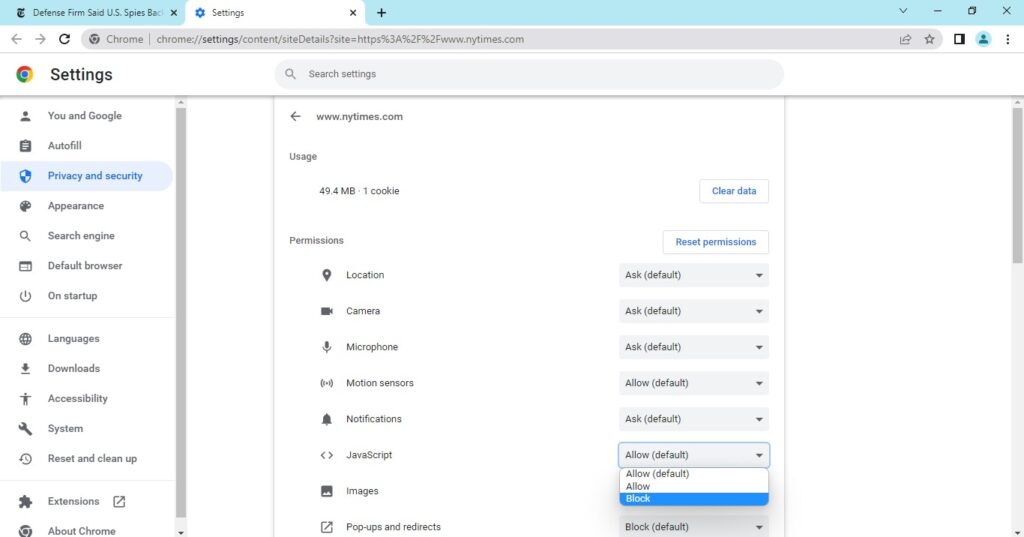Collapse the JavaScript permission dropdown
The height and width of the screenshot is (537, 1024).
point(694,455)
